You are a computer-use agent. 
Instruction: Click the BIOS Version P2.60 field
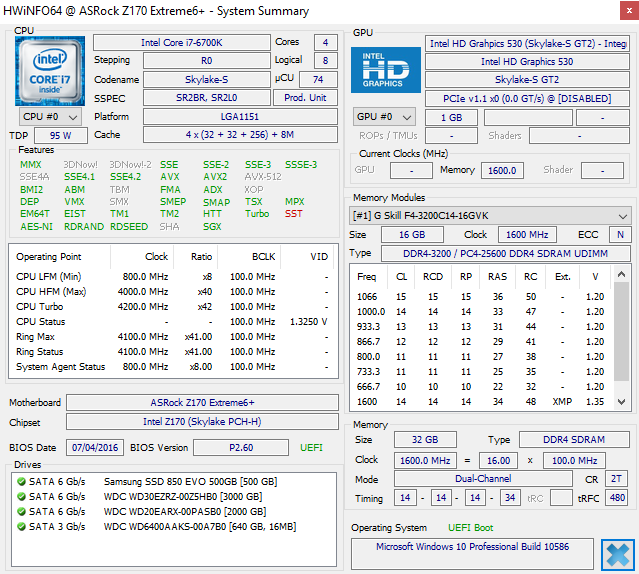click(x=241, y=447)
